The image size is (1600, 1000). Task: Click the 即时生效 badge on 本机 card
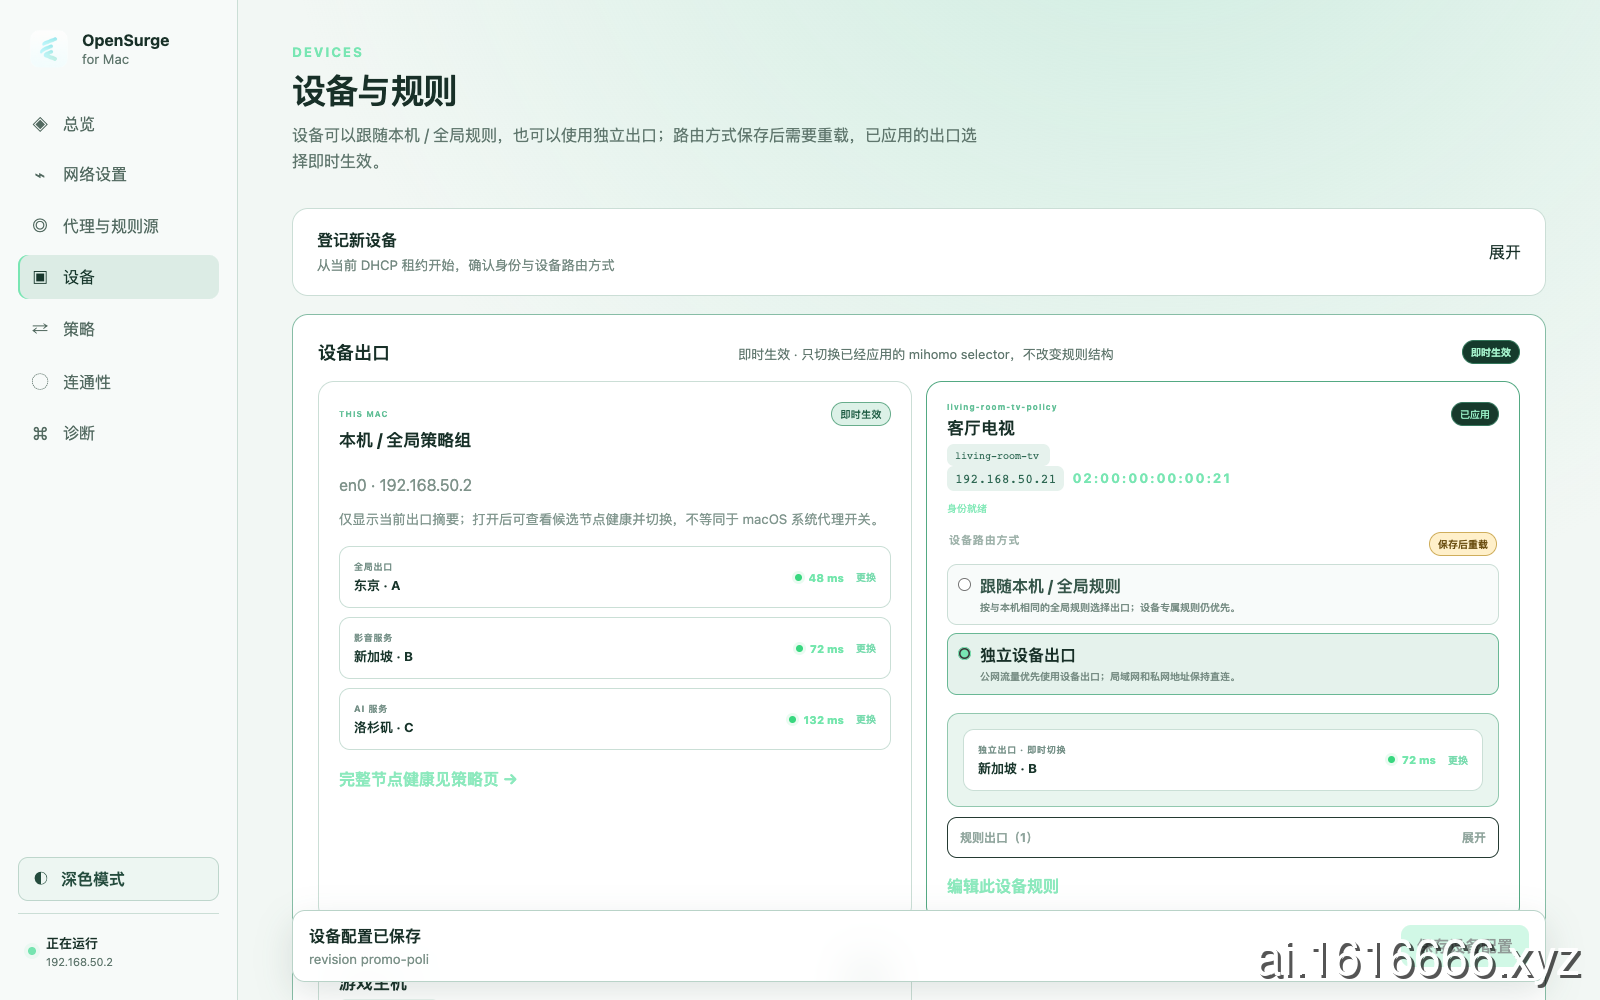click(x=861, y=414)
